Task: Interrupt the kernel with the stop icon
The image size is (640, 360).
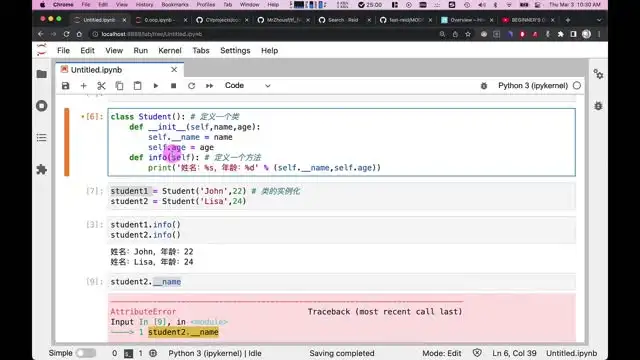Action: pyautogui.click(x=173, y=86)
